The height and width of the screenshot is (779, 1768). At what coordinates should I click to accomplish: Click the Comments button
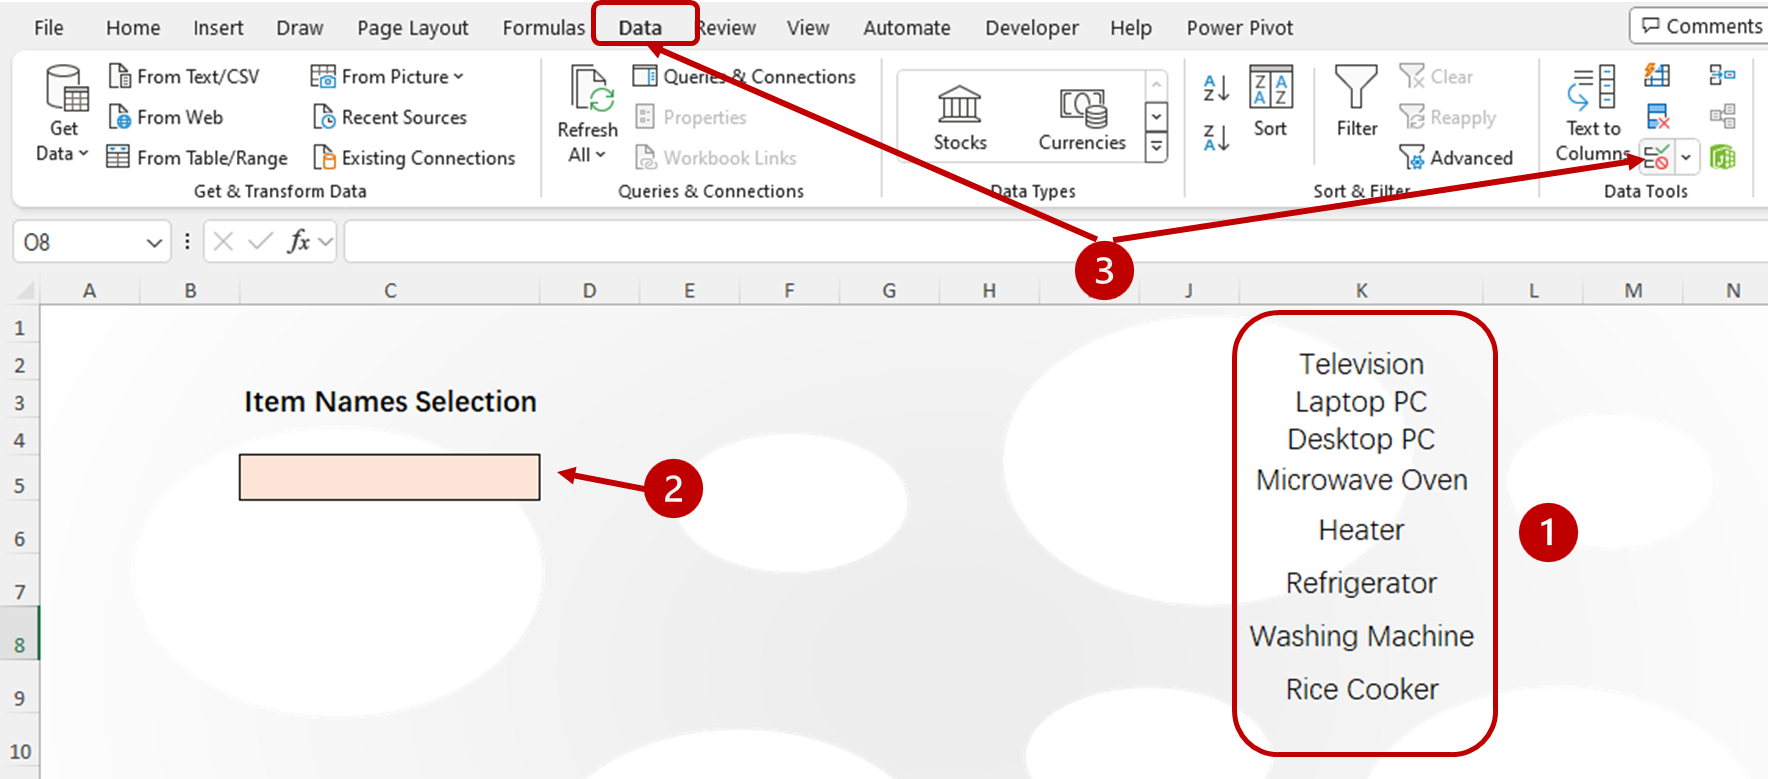pos(1701,26)
